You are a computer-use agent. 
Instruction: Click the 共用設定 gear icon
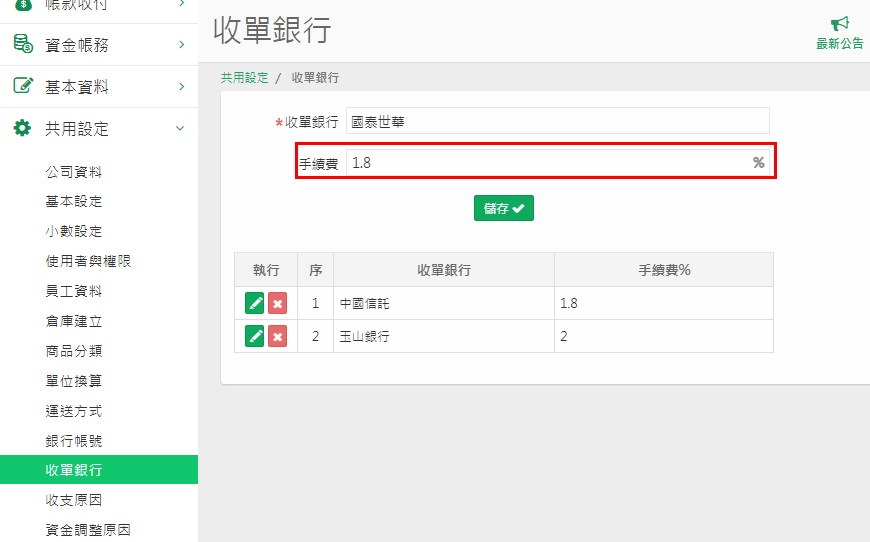click(x=22, y=128)
